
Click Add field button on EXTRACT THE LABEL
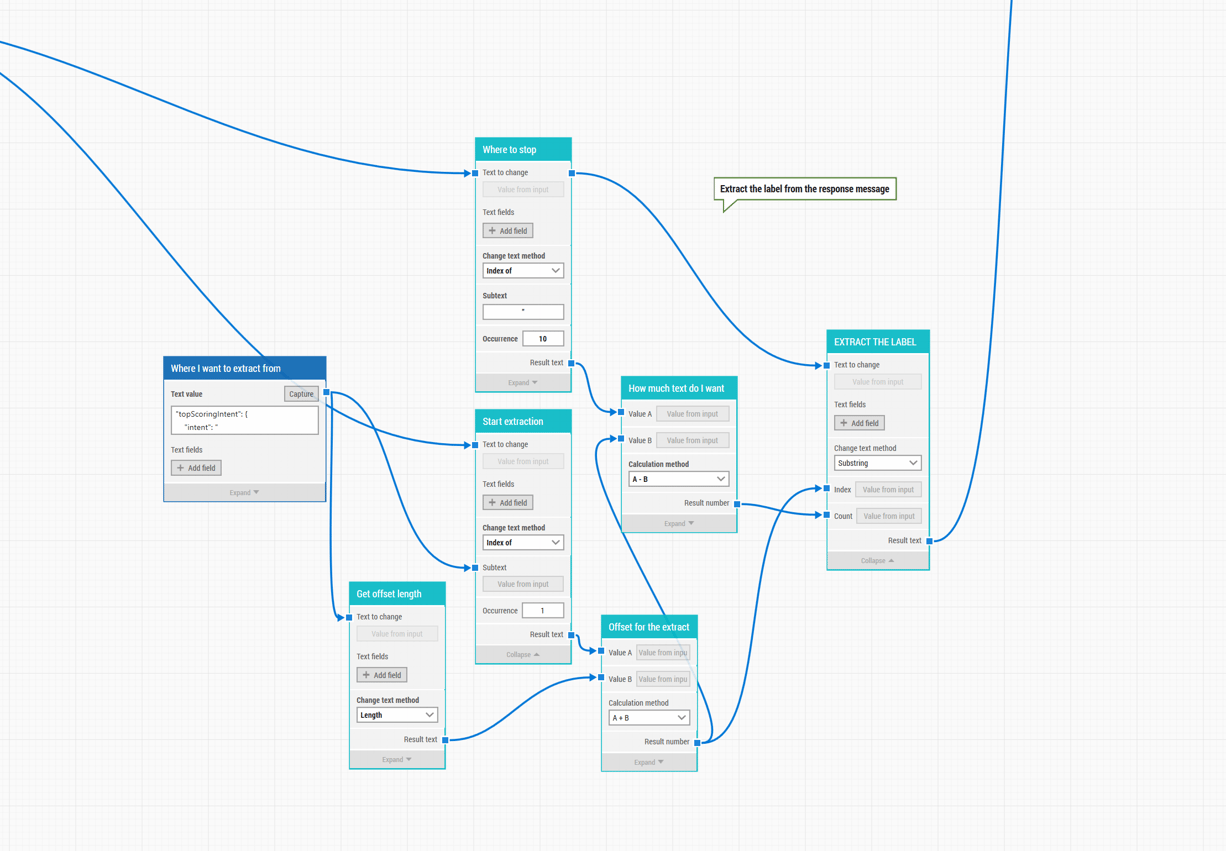860,422
